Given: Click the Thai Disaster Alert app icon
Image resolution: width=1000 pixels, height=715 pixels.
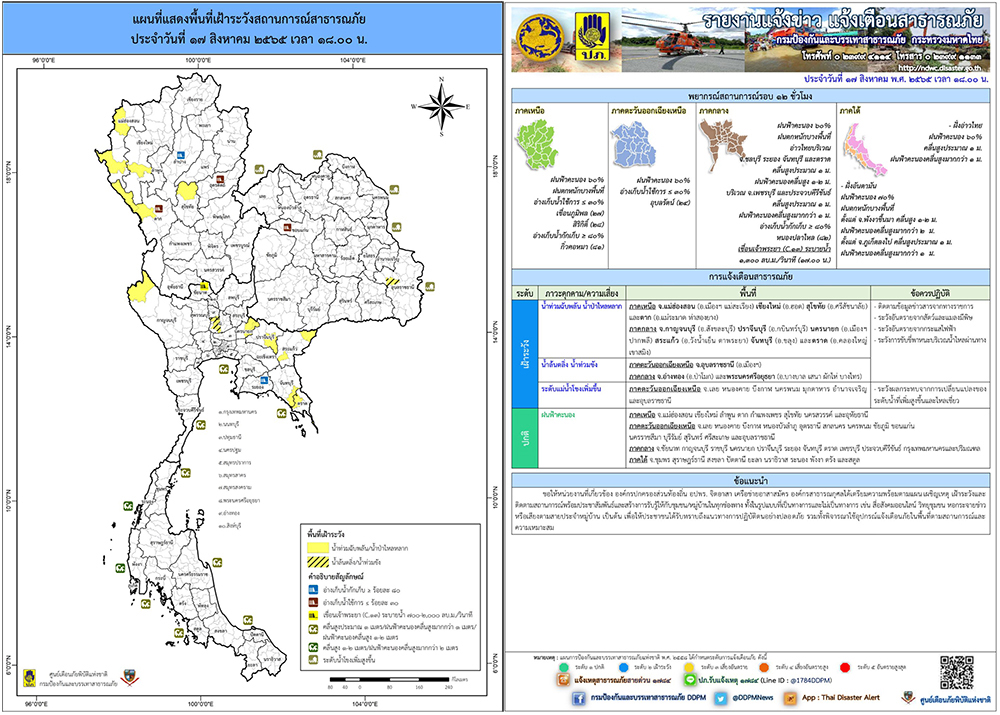Looking at the screenshot, I should 790,698.
